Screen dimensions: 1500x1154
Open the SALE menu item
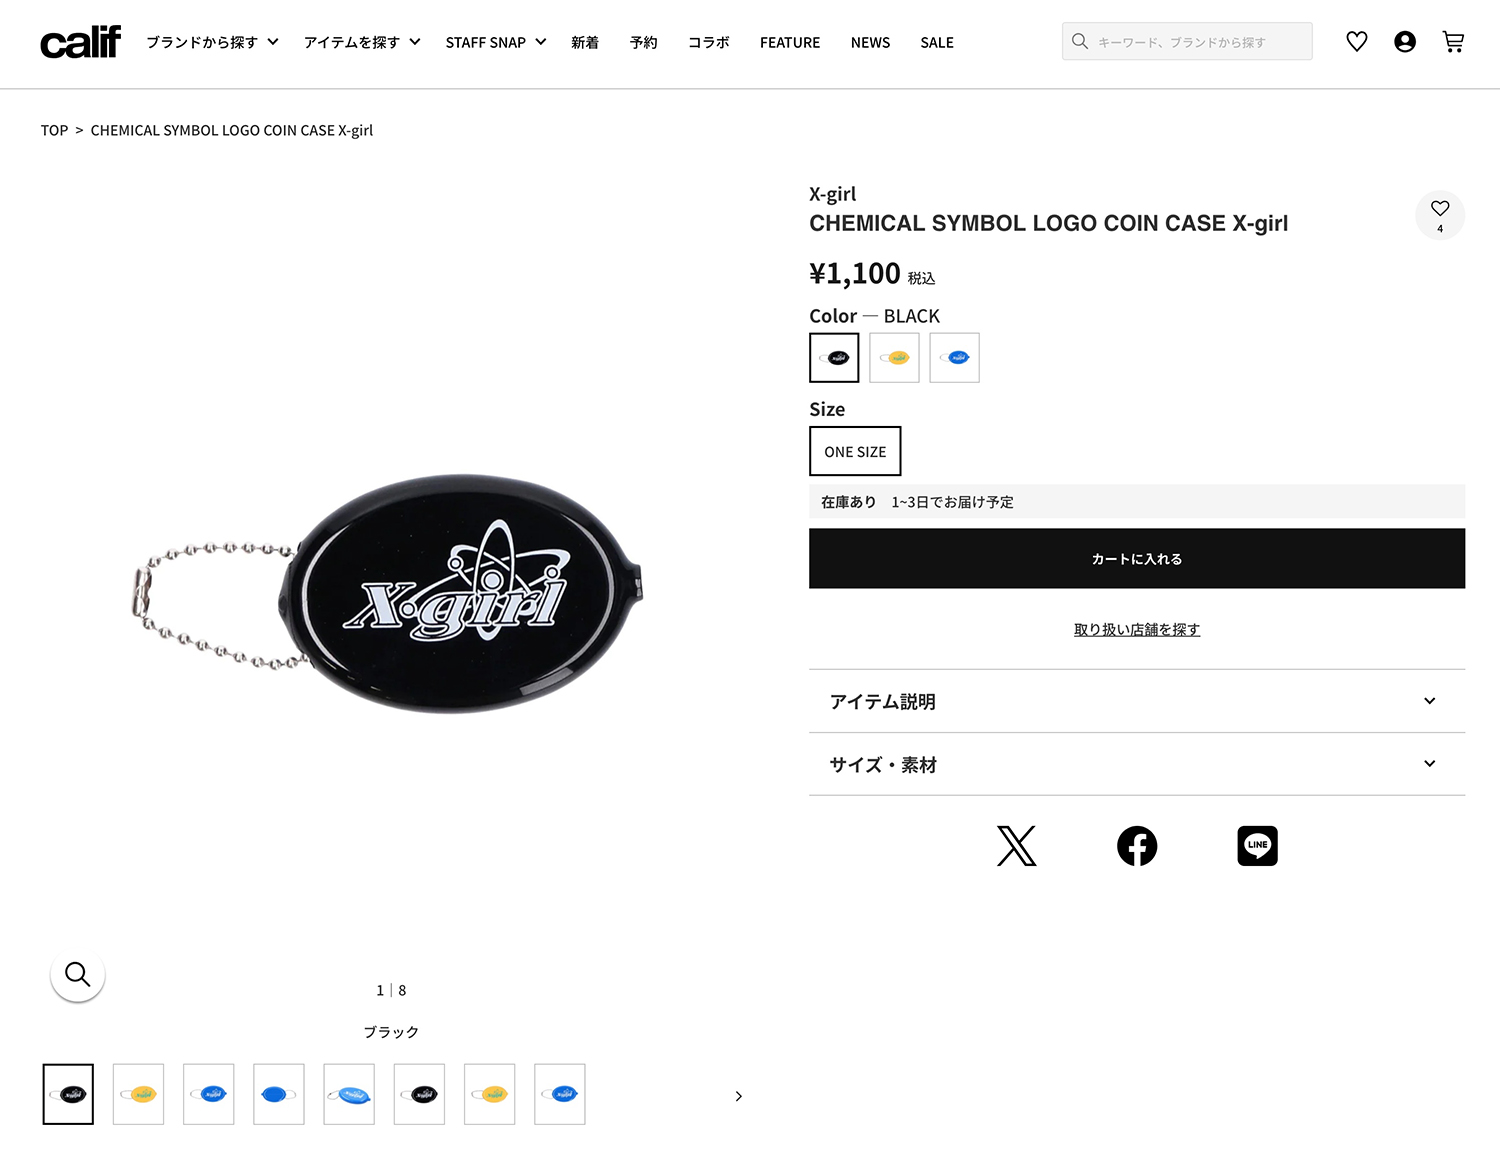tap(937, 42)
